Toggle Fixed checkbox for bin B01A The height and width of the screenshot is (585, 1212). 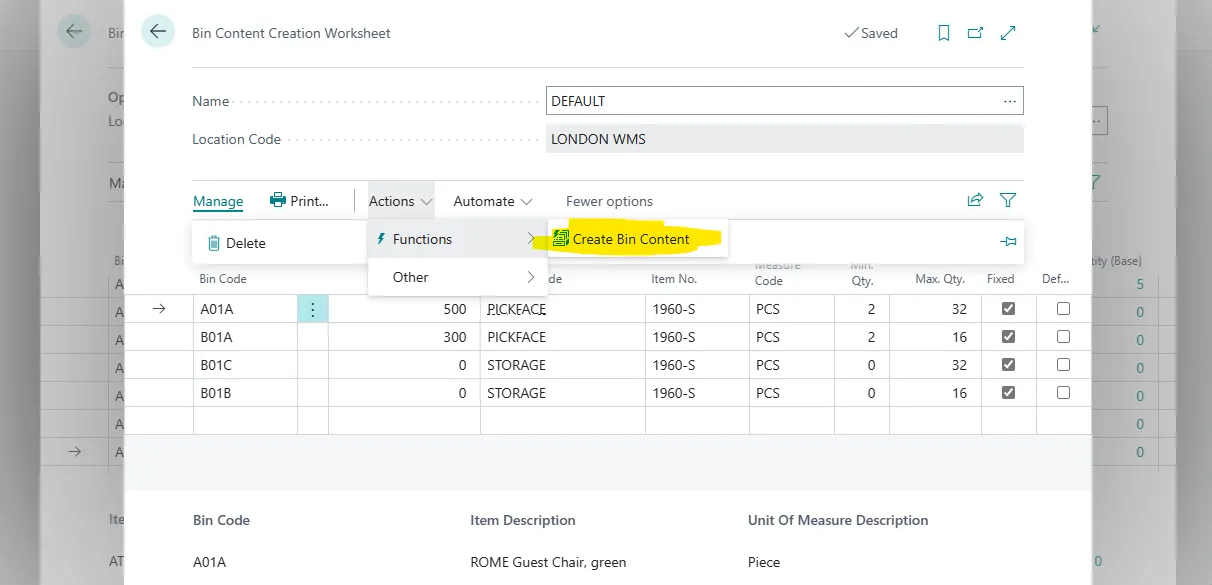[x=1008, y=337]
